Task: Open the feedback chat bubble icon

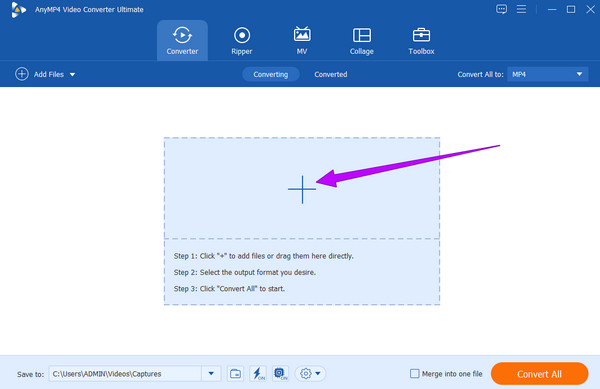Action: pos(501,9)
